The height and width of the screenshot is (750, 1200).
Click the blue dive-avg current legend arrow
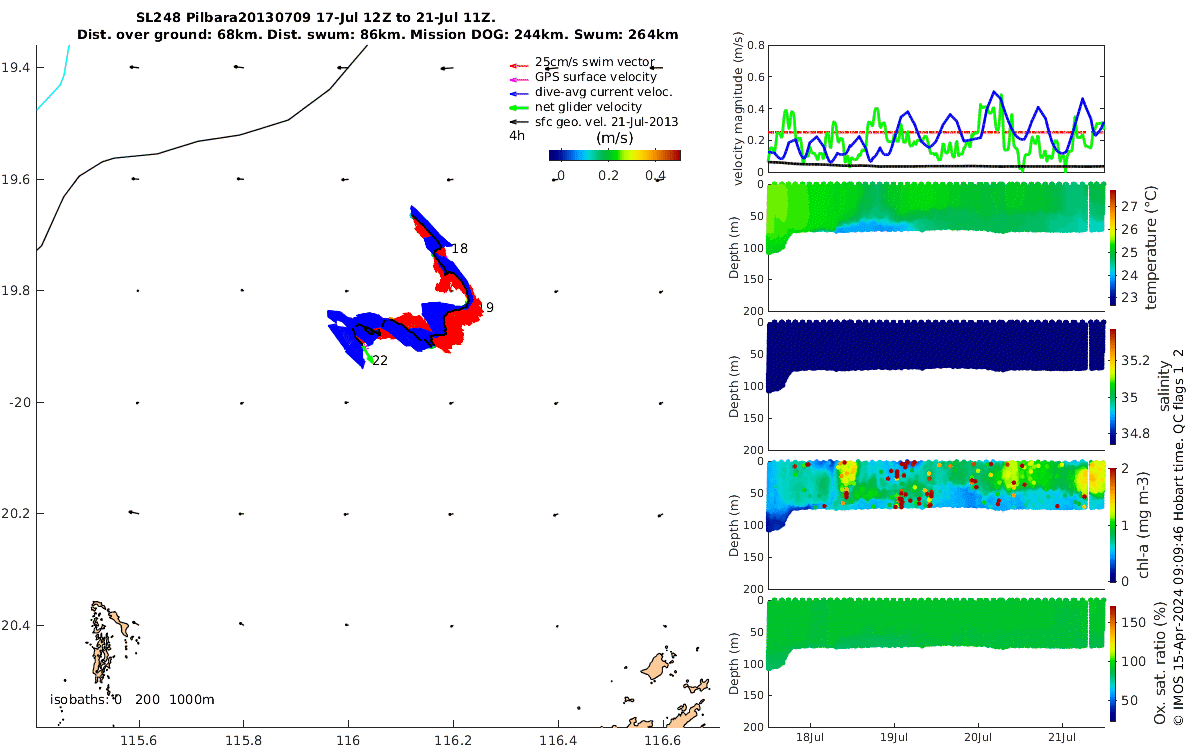(x=521, y=92)
